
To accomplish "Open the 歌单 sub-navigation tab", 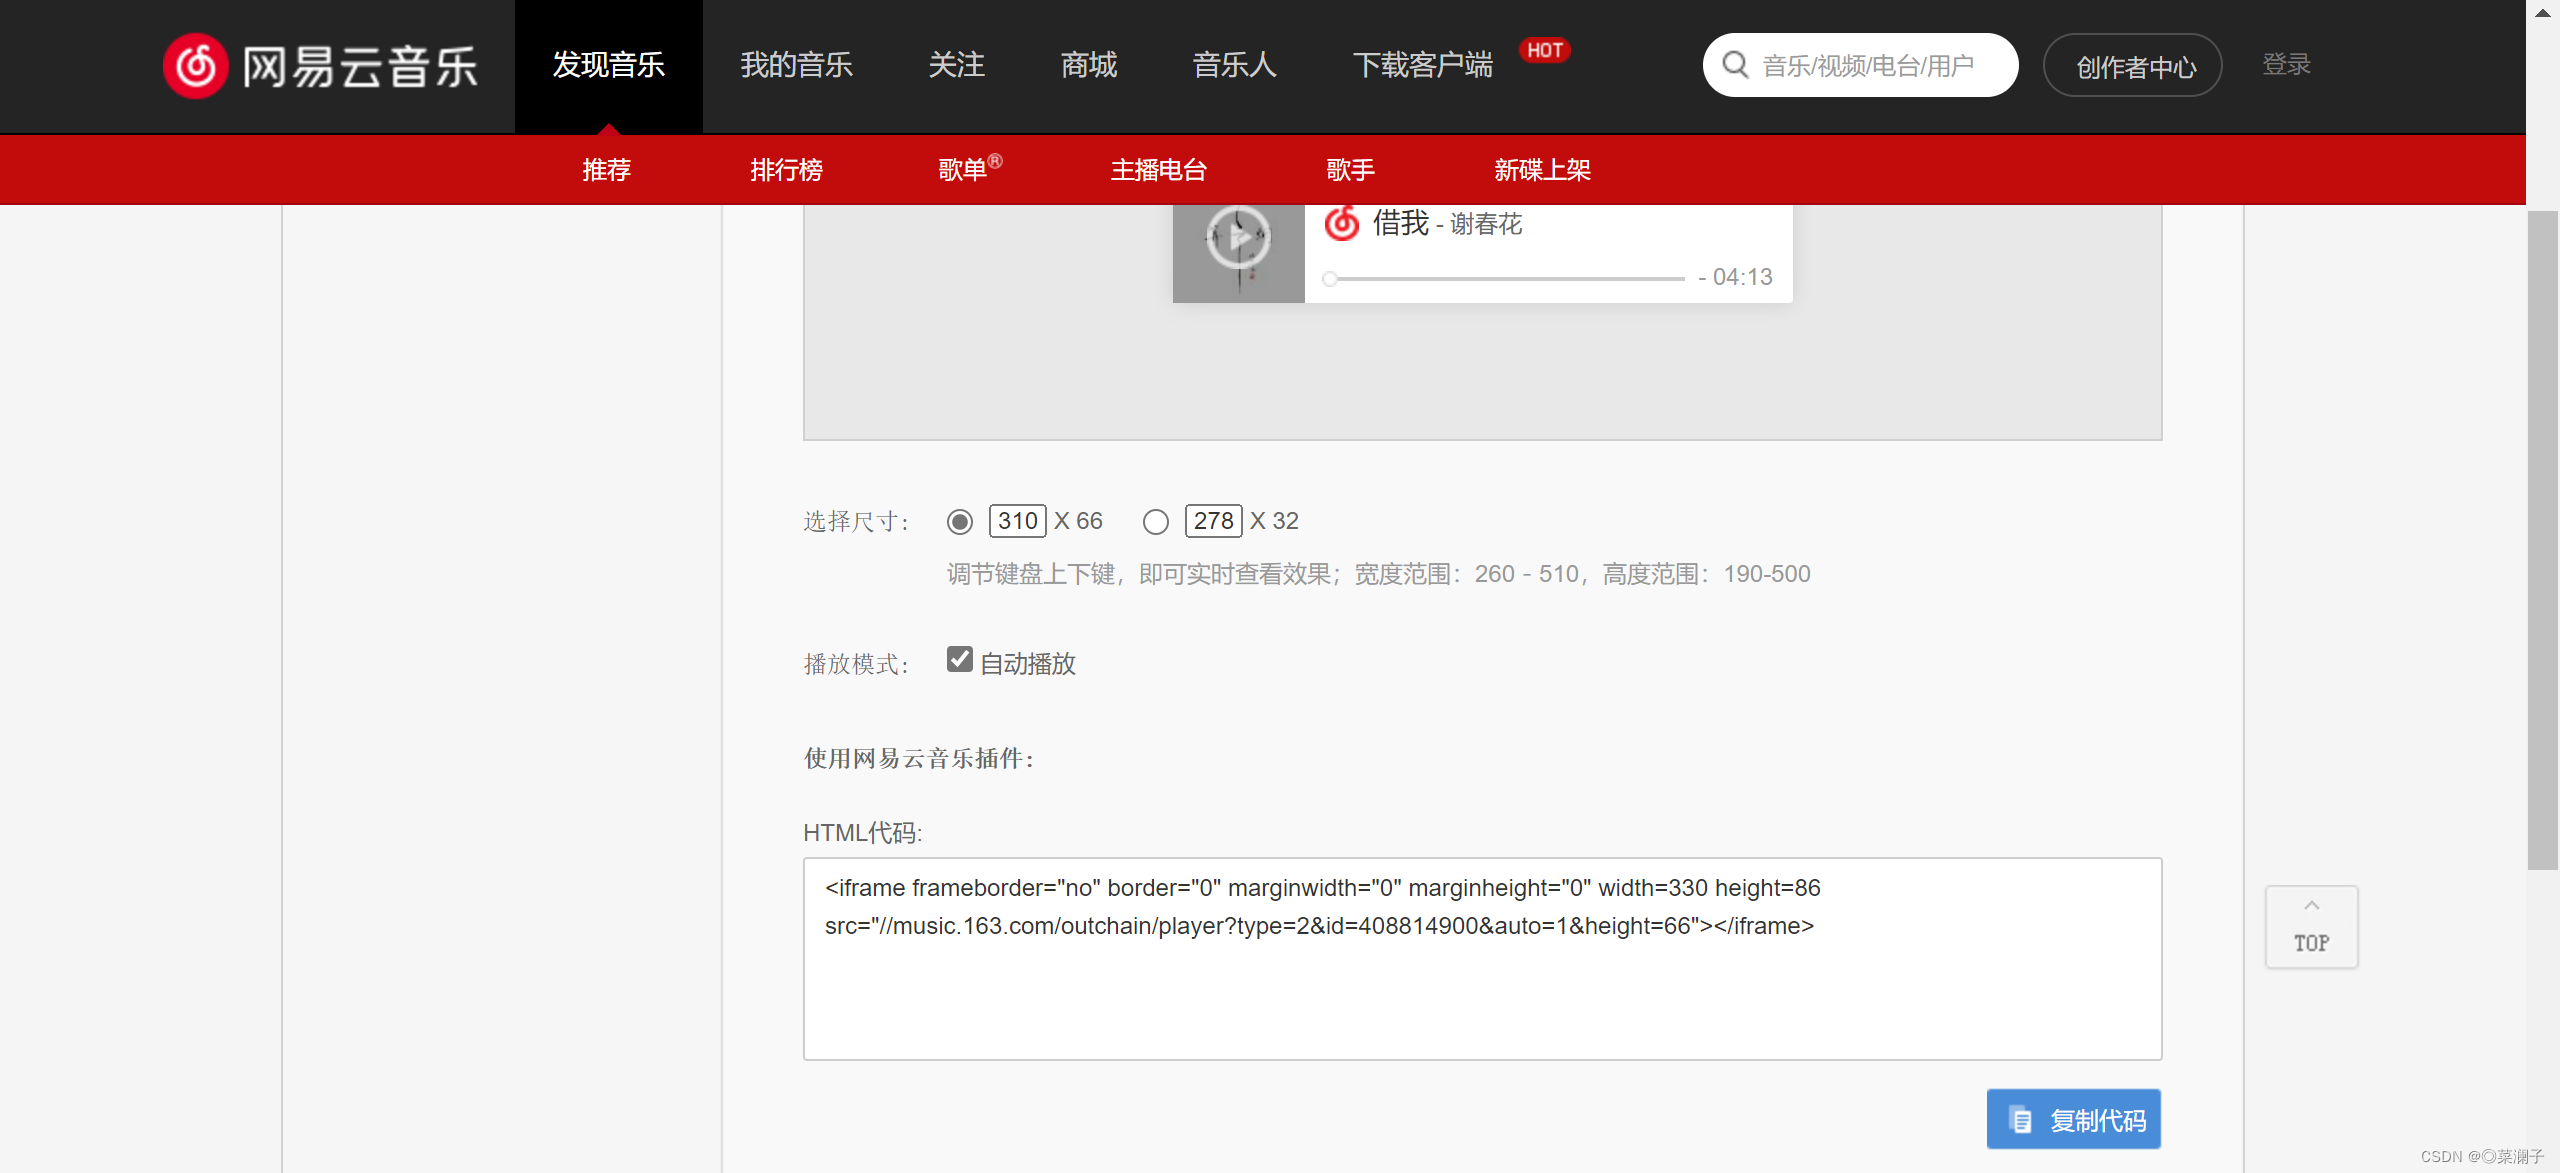I will [x=963, y=170].
